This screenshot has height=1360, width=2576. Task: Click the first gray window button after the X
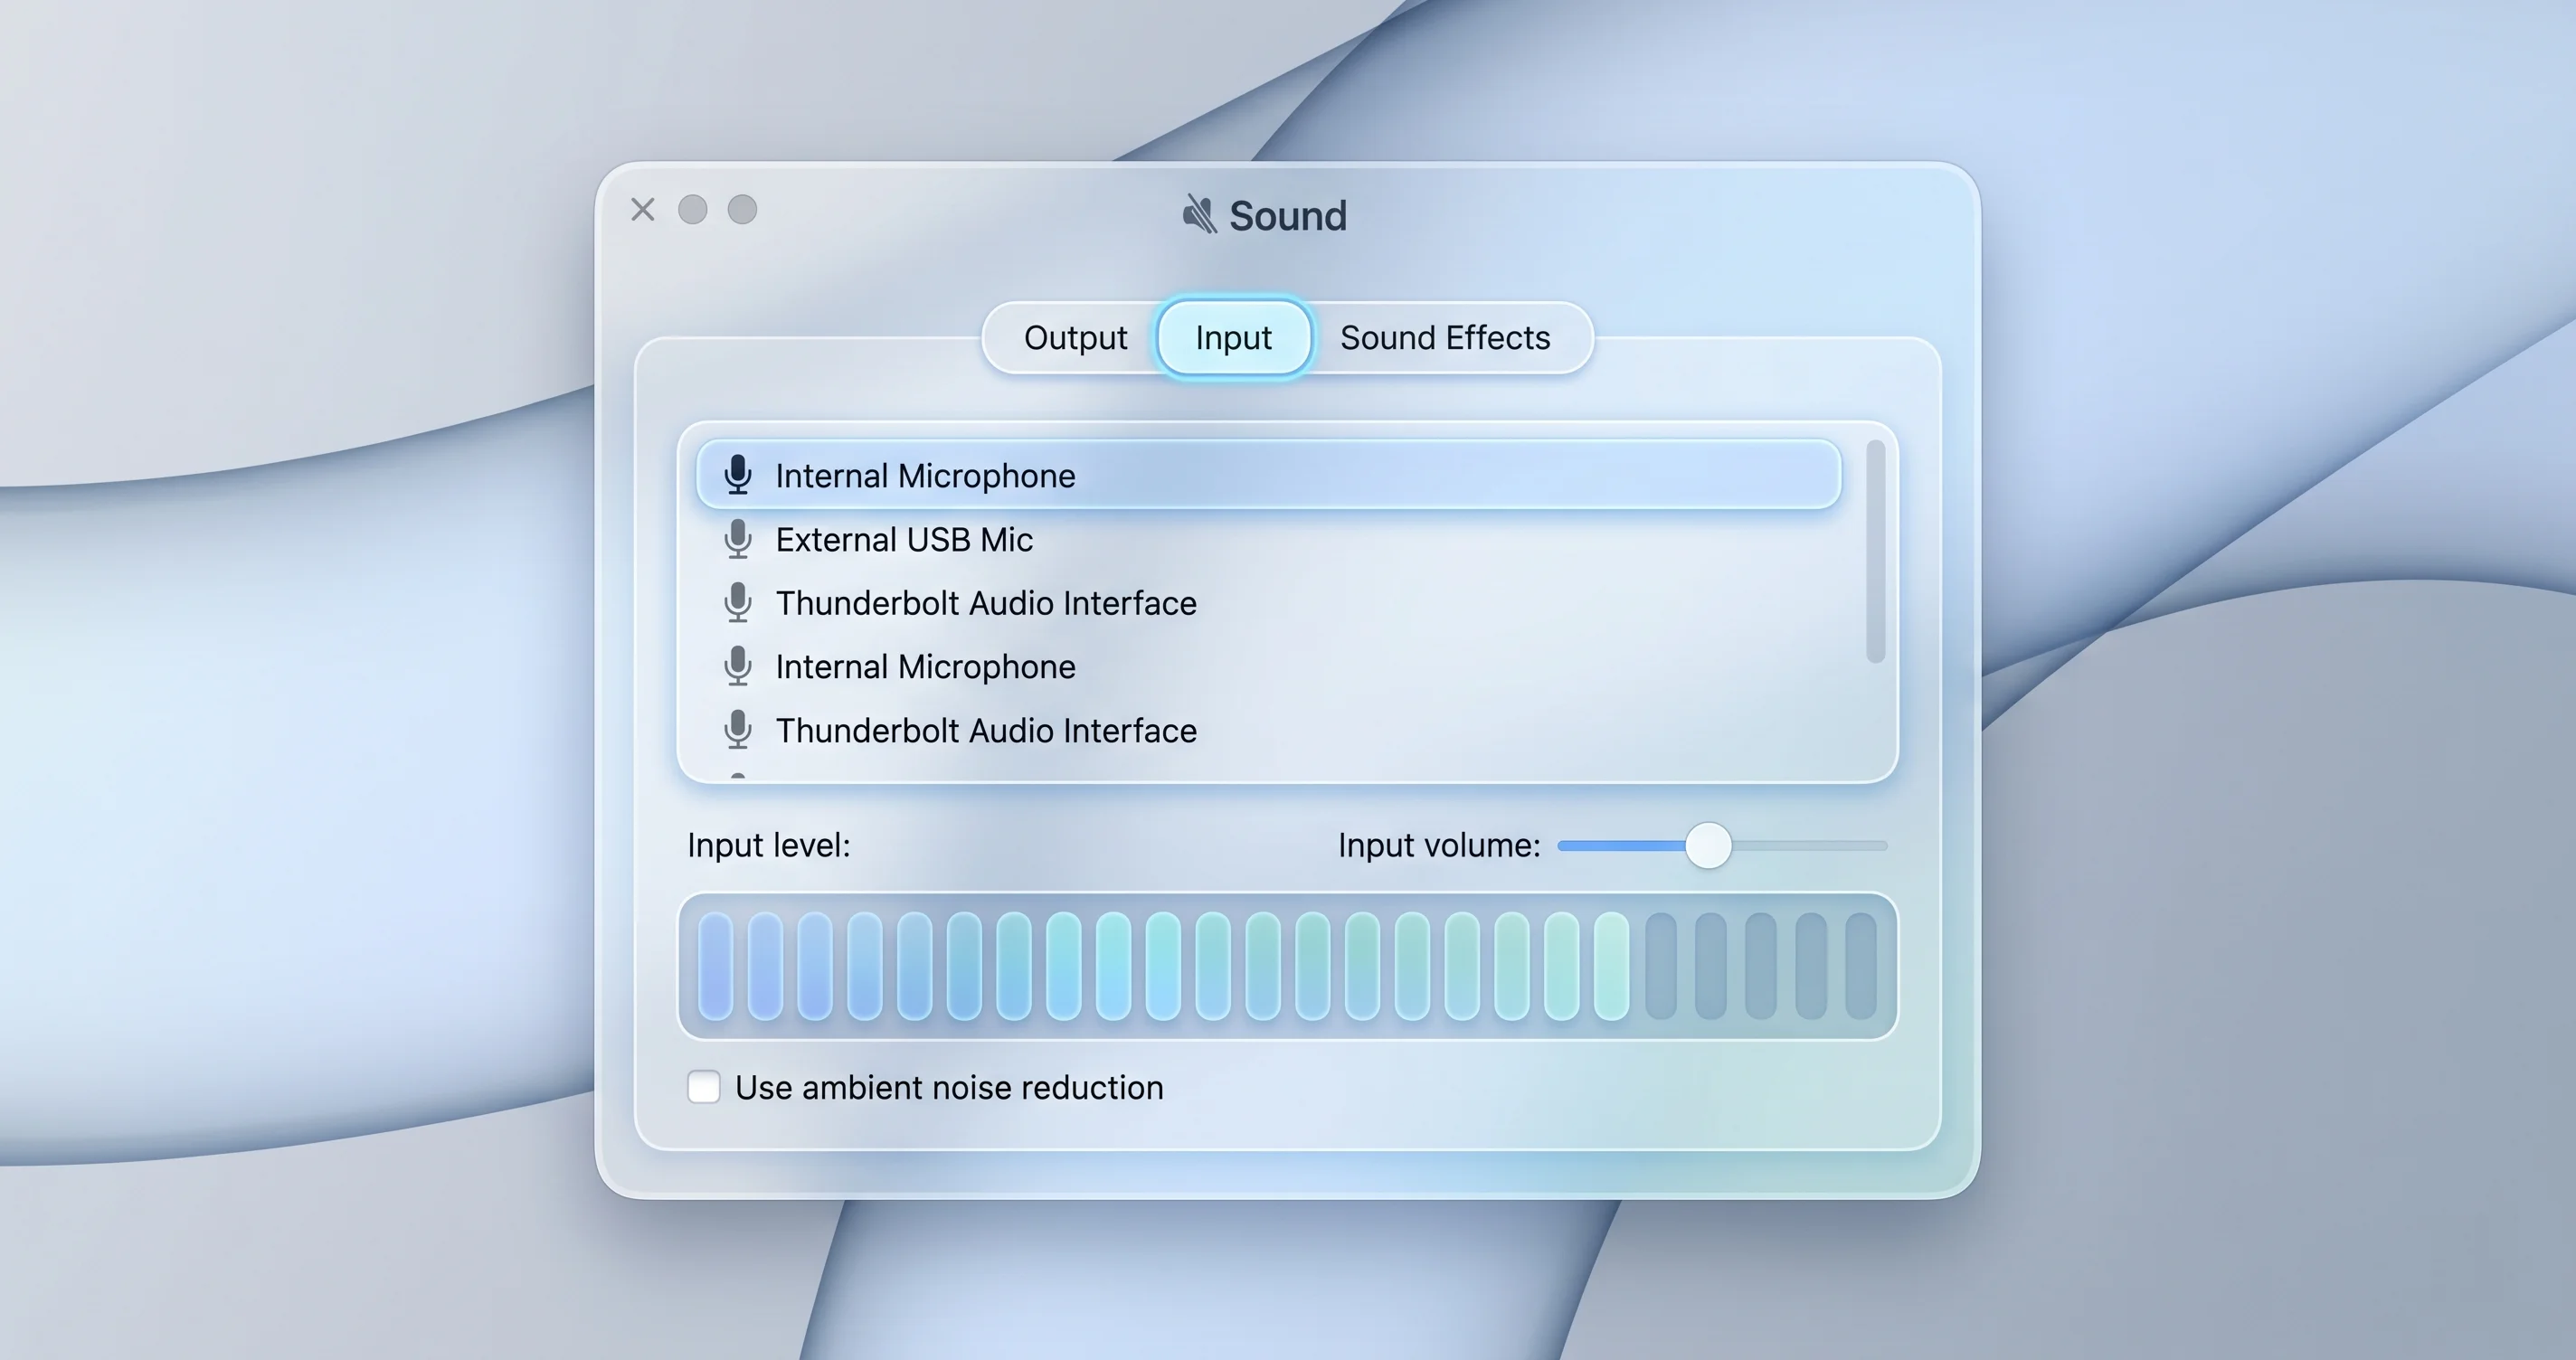(693, 210)
